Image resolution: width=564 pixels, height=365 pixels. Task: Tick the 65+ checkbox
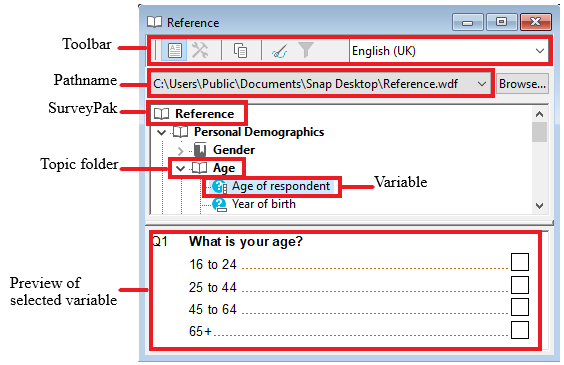(520, 330)
